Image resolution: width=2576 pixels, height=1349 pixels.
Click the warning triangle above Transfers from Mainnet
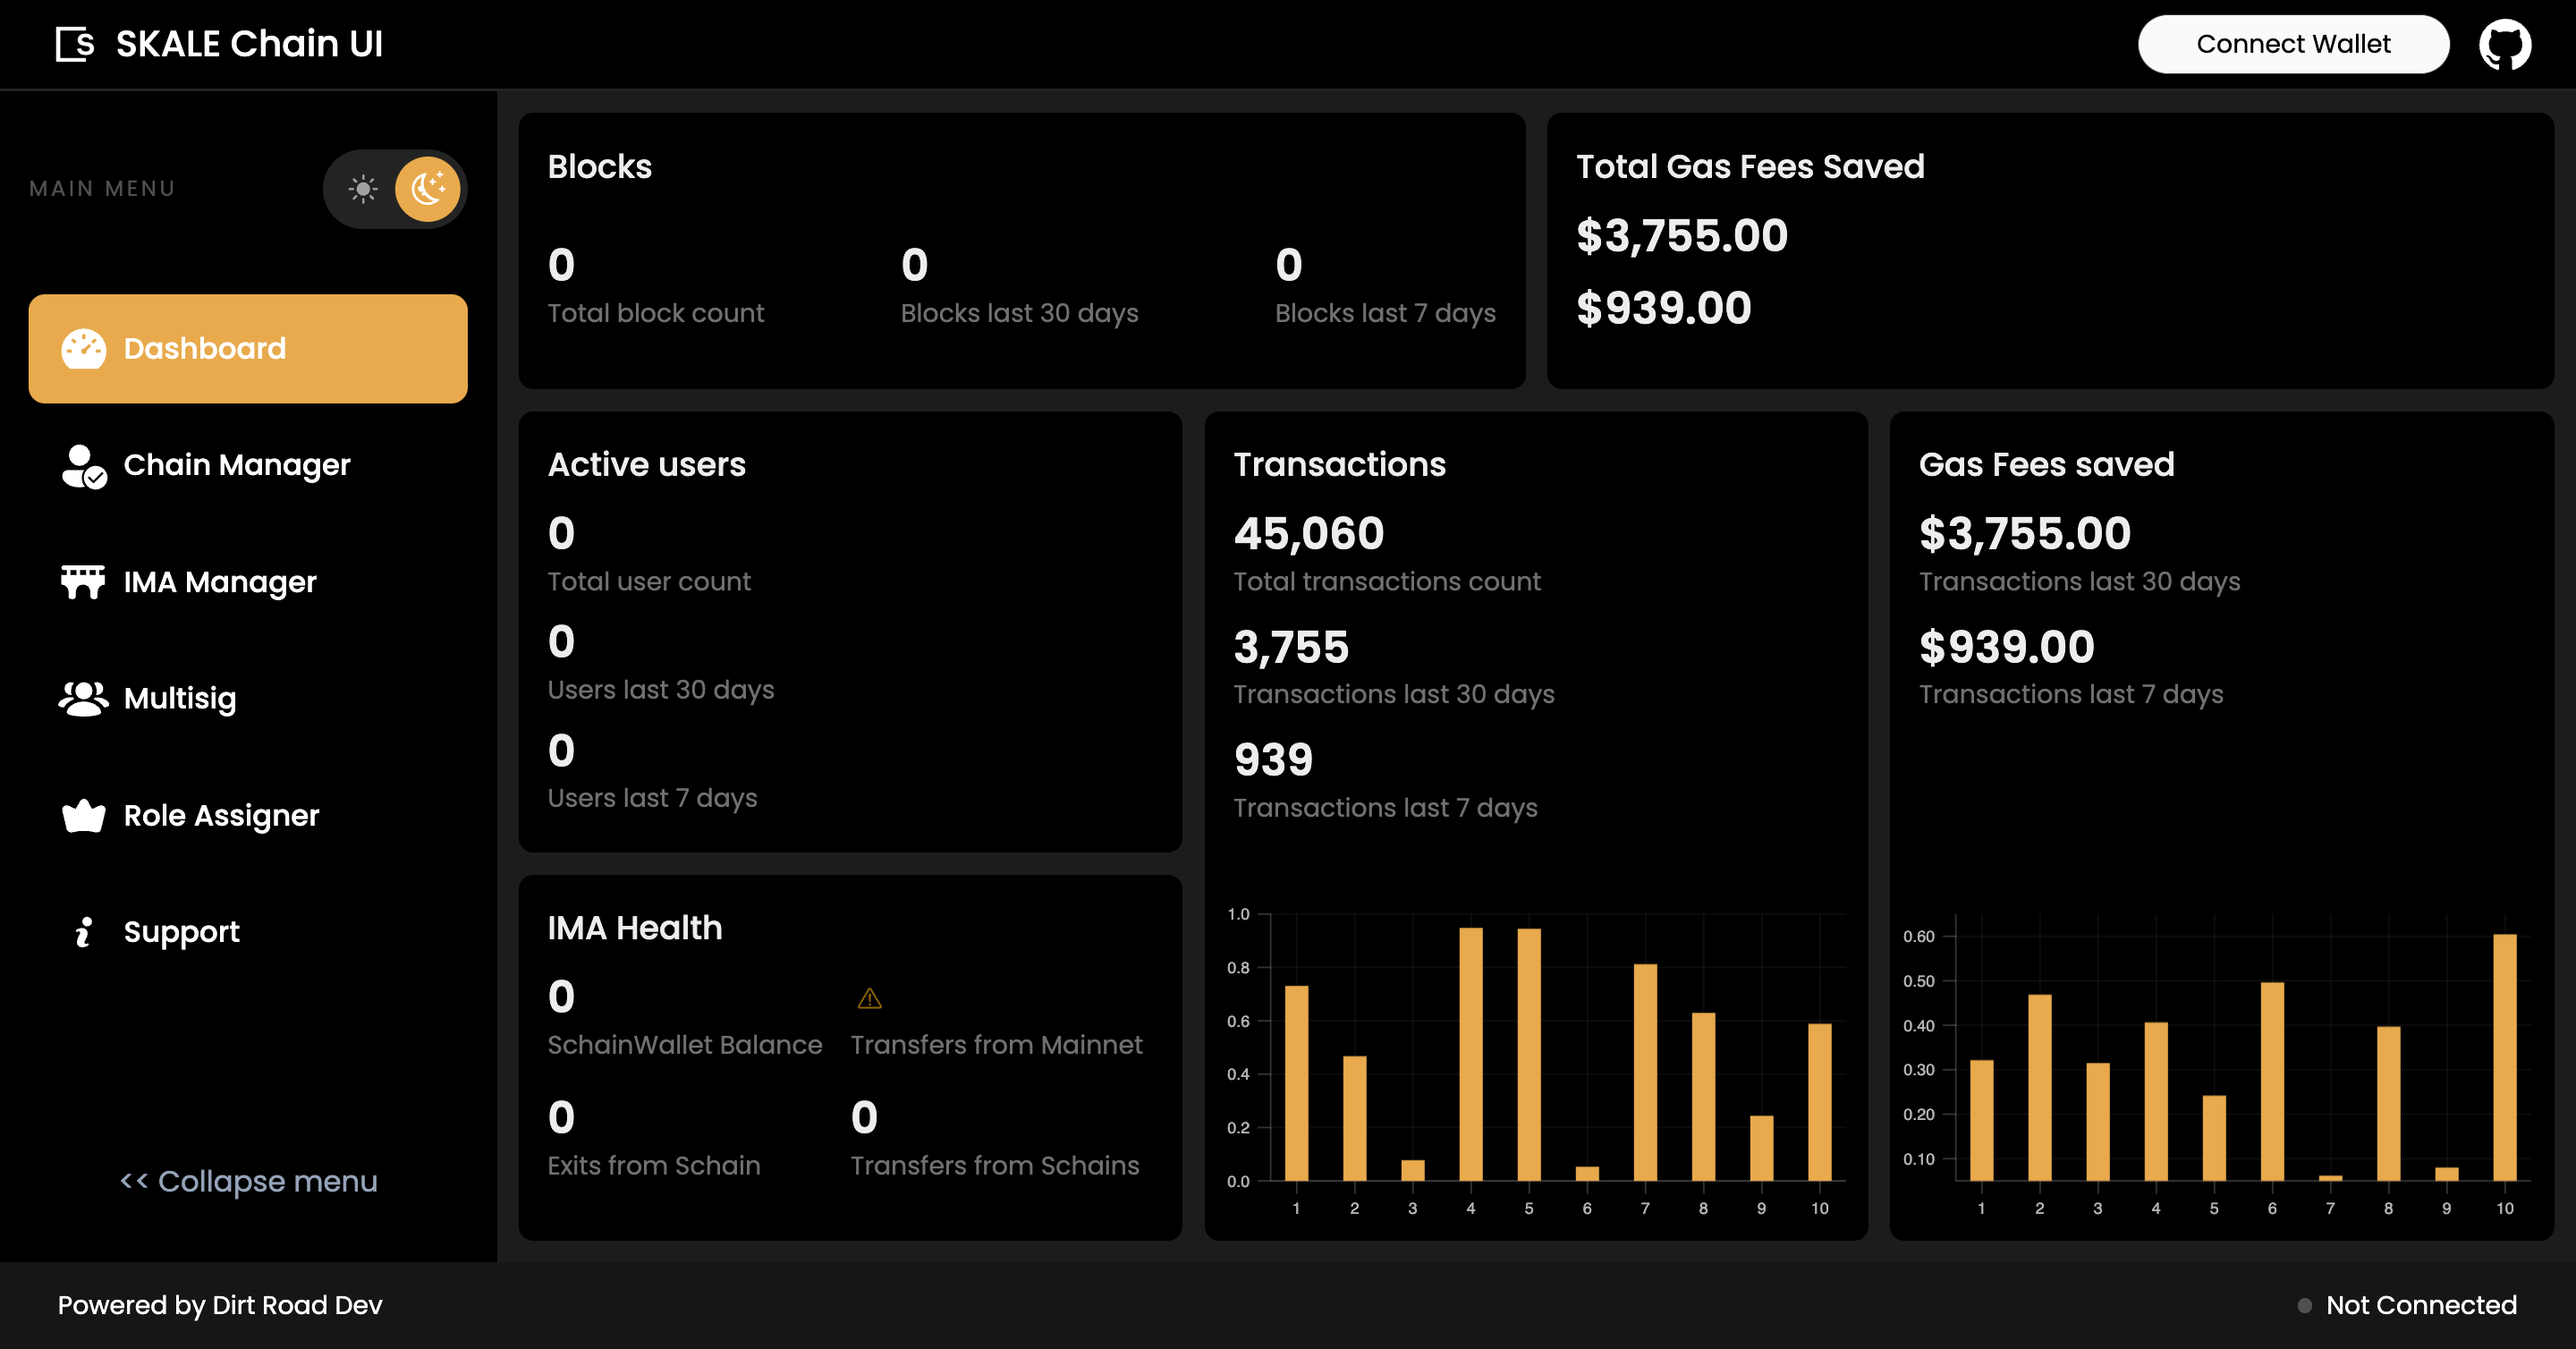click(870, 998)
